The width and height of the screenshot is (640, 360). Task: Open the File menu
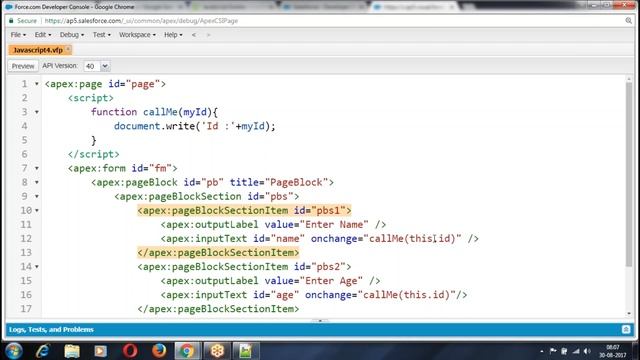click(18, 35)
